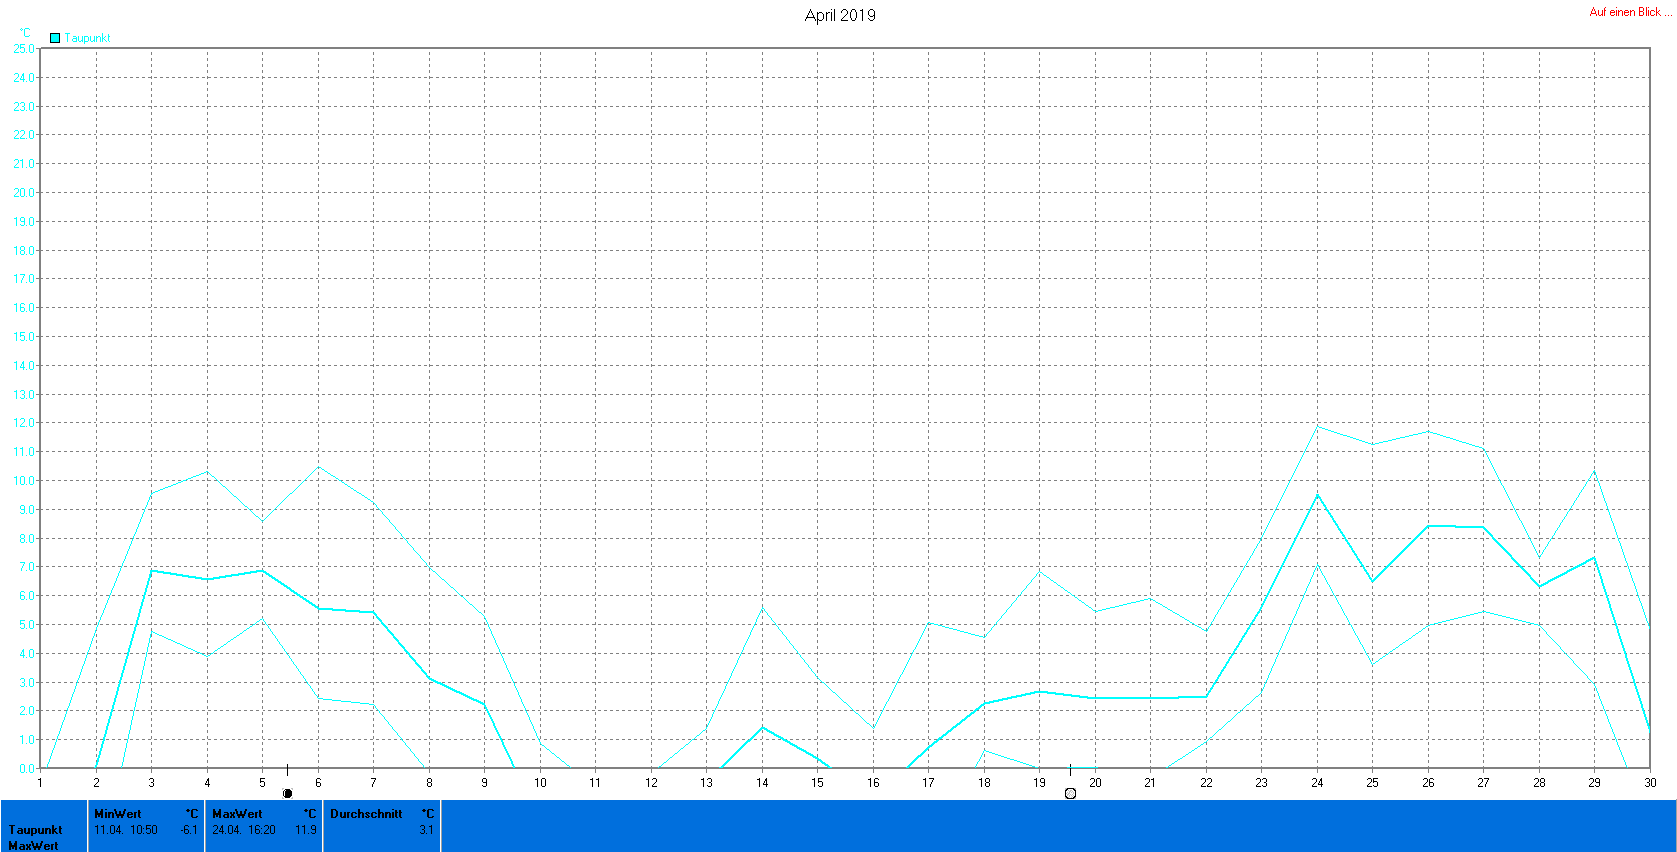Click the maximum value 11.9

306,830
